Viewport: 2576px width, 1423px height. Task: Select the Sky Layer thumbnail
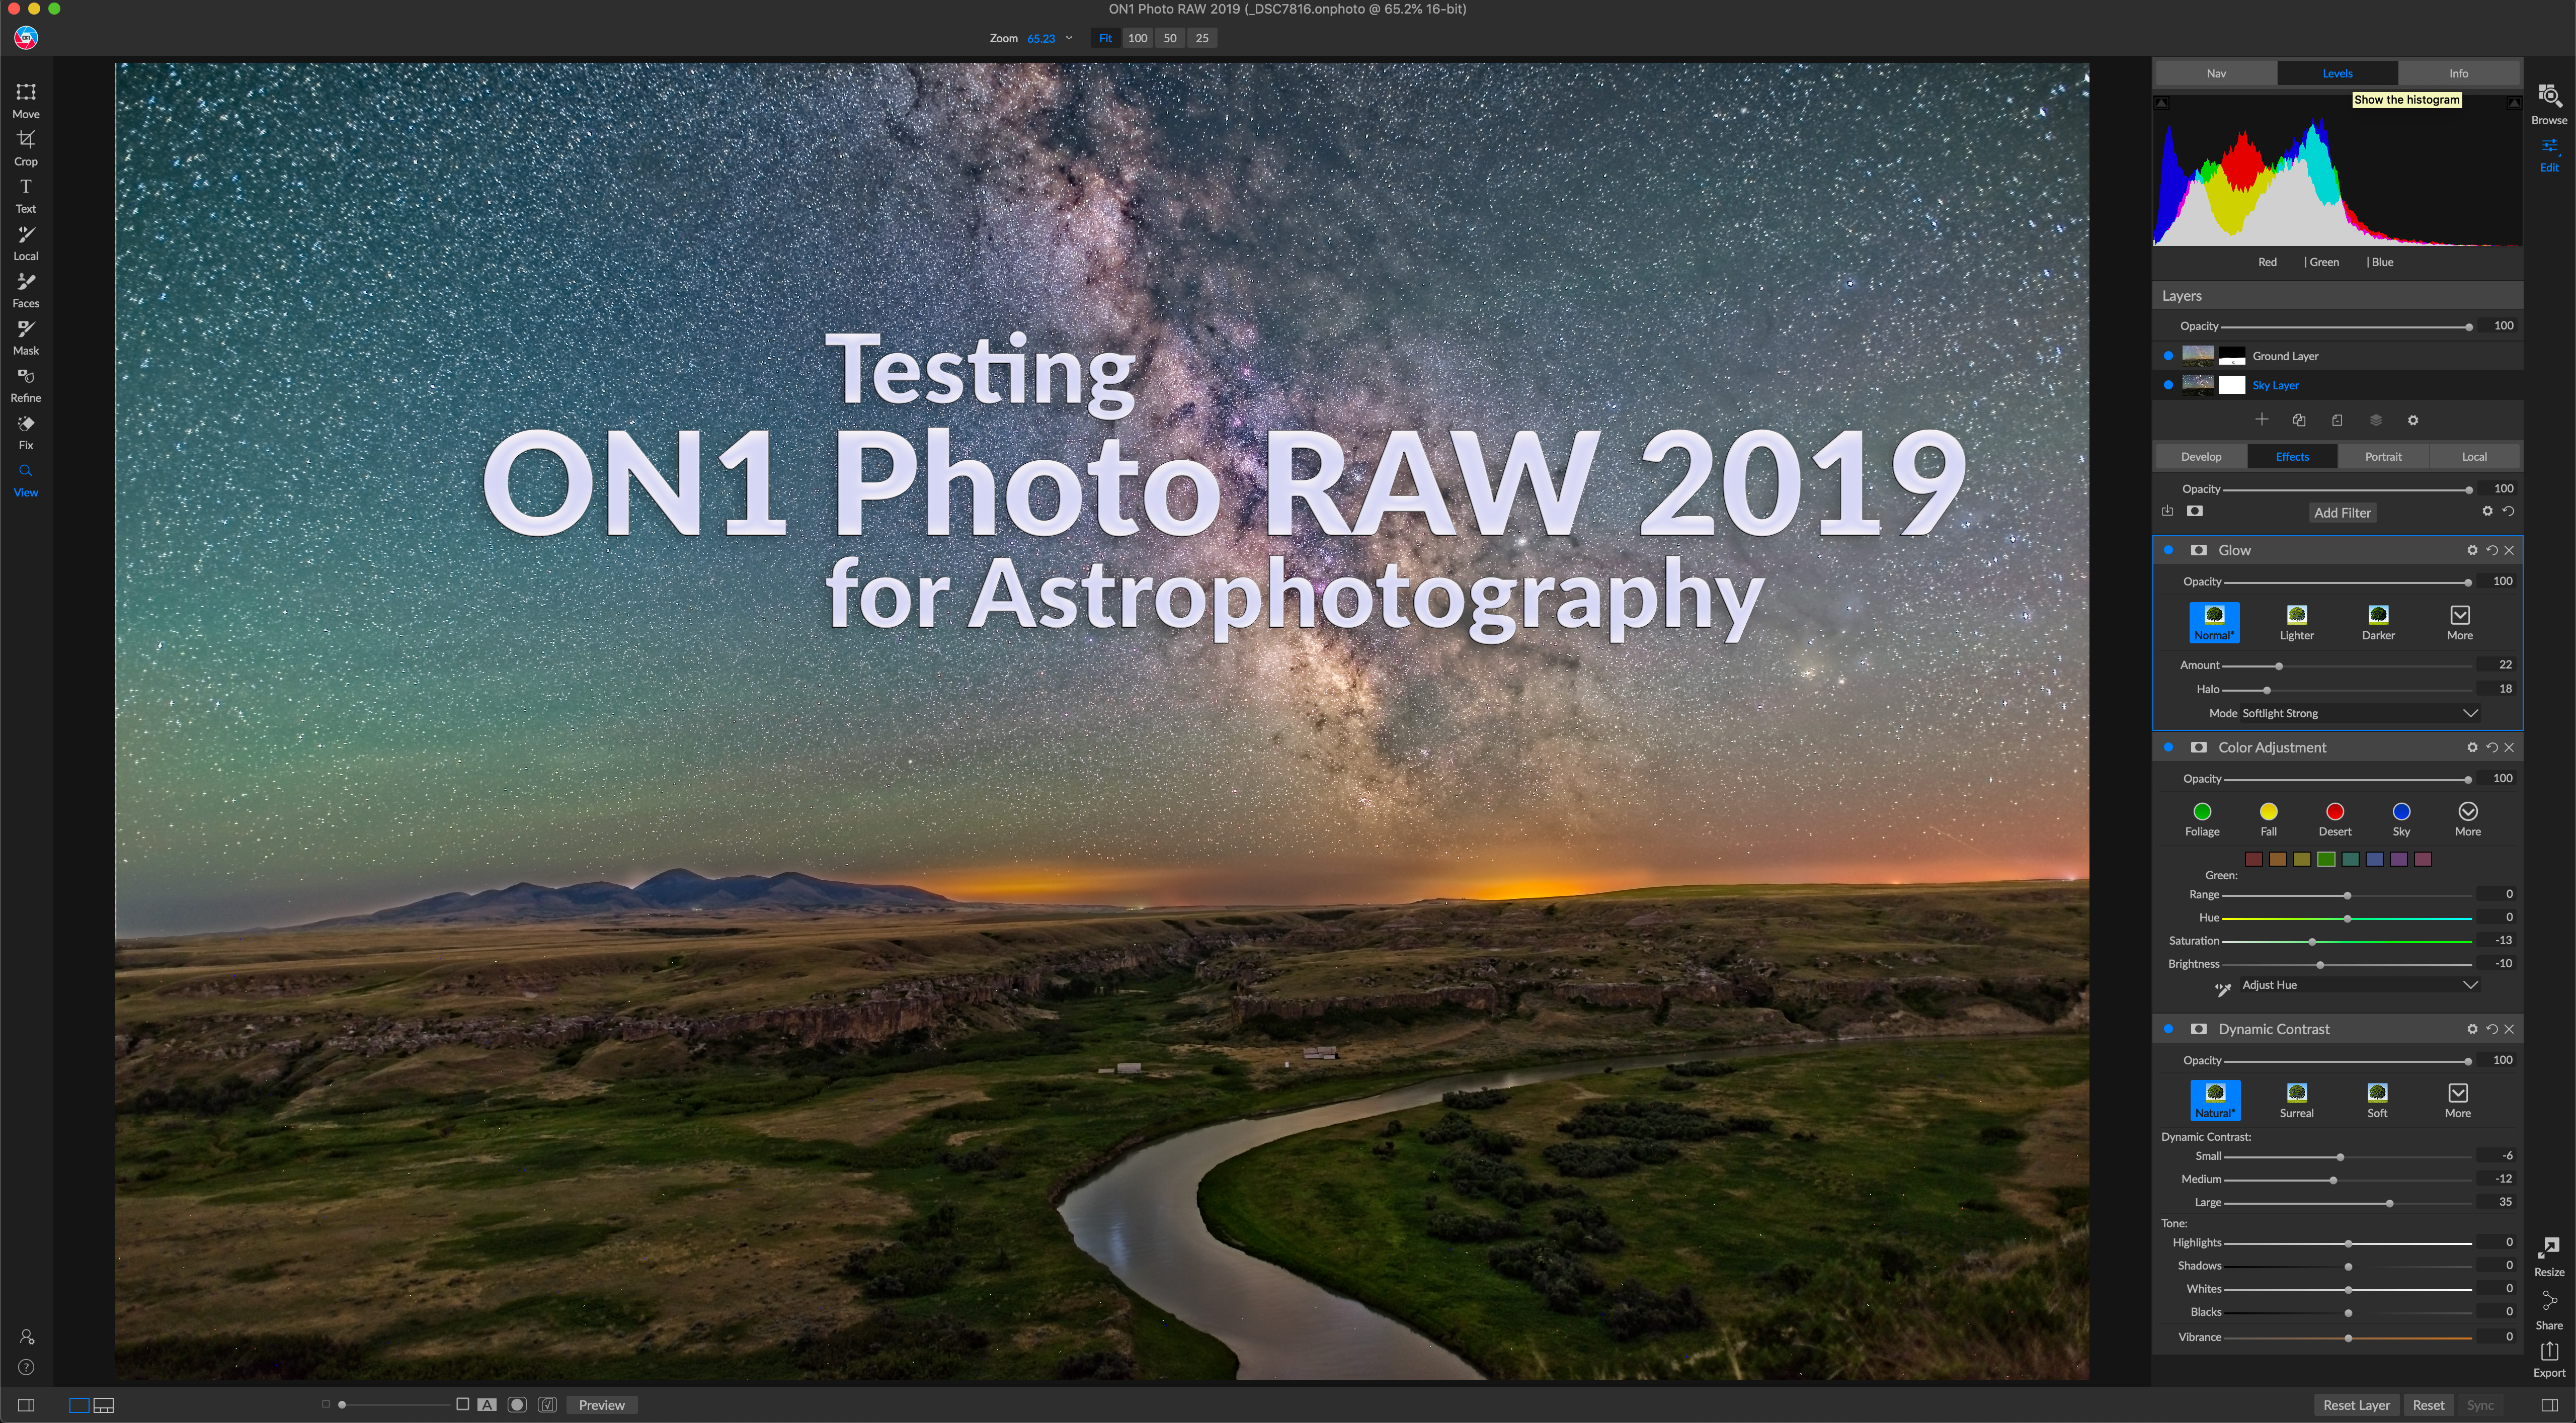(x=2197, y=385)
